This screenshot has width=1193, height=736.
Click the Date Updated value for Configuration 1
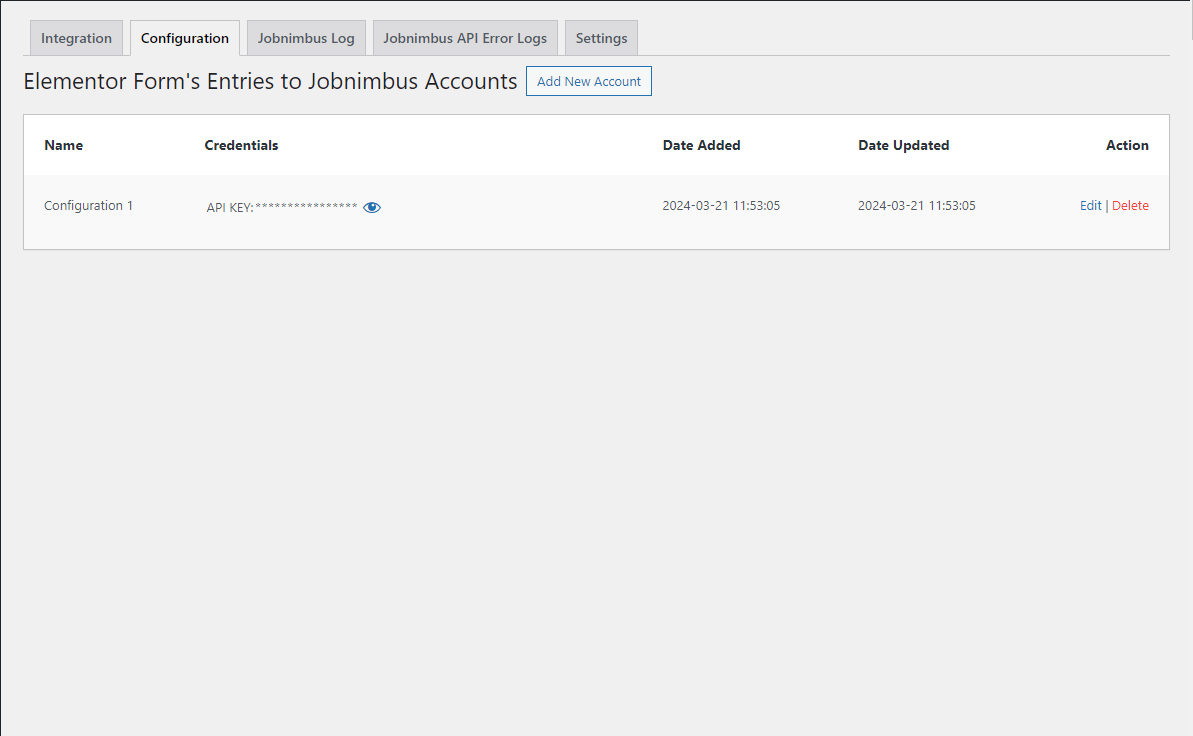[916, 206]
